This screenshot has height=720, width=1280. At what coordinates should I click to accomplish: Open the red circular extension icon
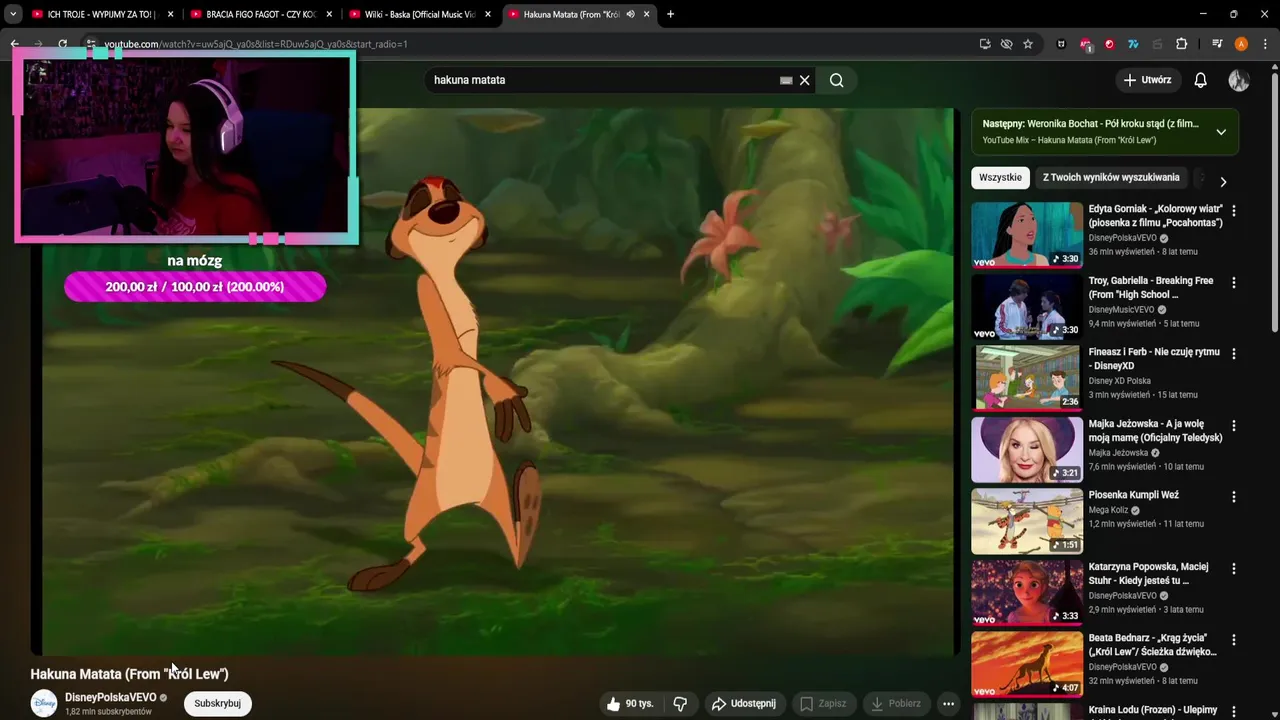pyautogui.click(x=1109, y=44)
